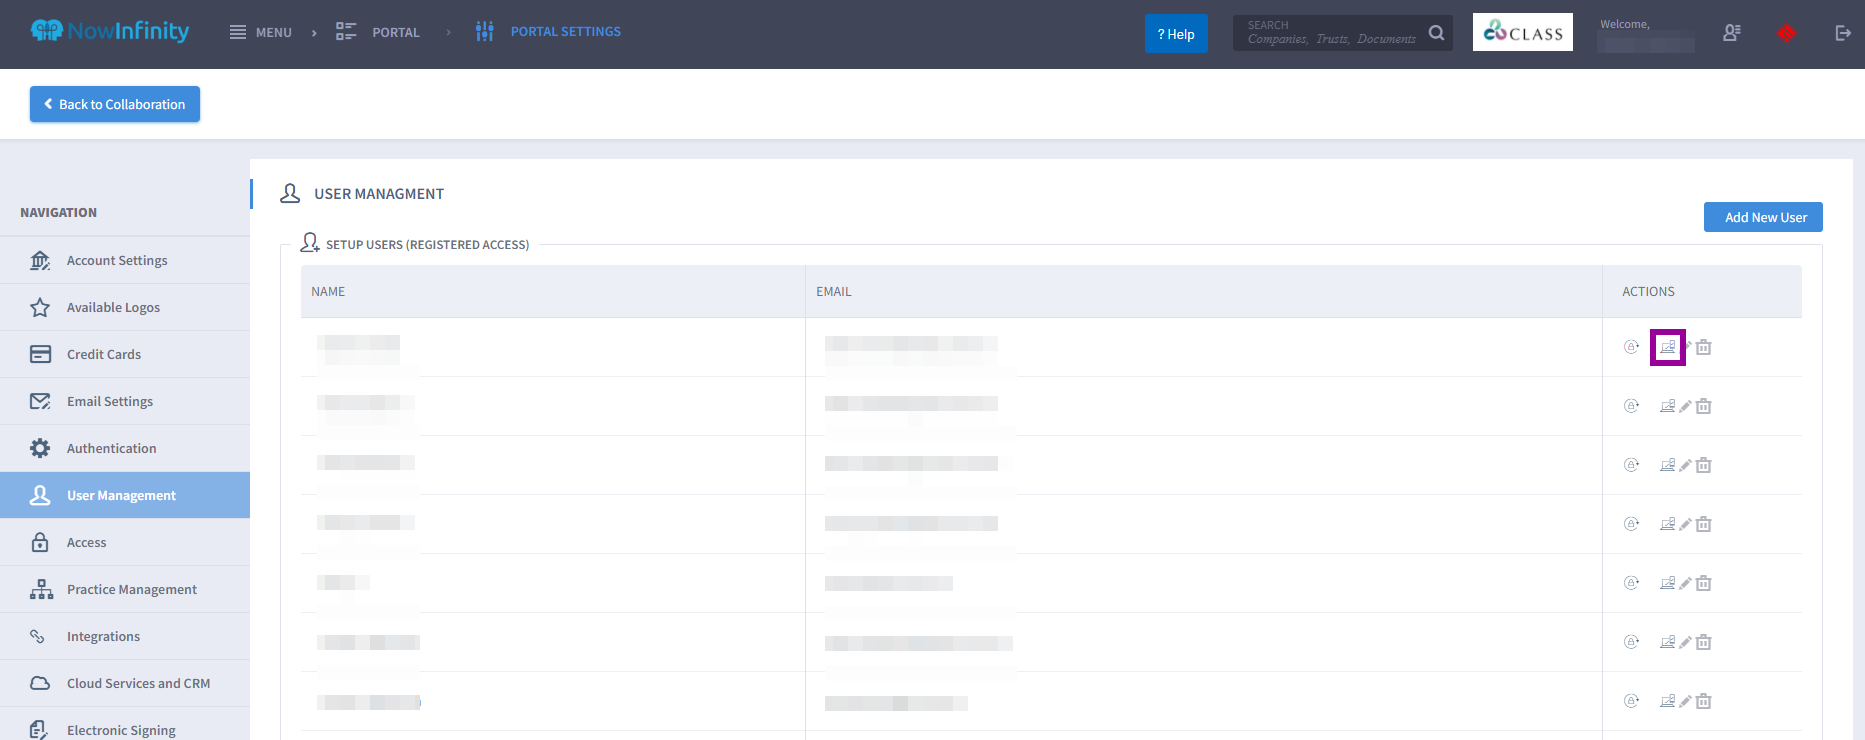Edit the third user row
Viewport: 1865px width, 740px height.
pyautogui.click(x=1685, y=465)
